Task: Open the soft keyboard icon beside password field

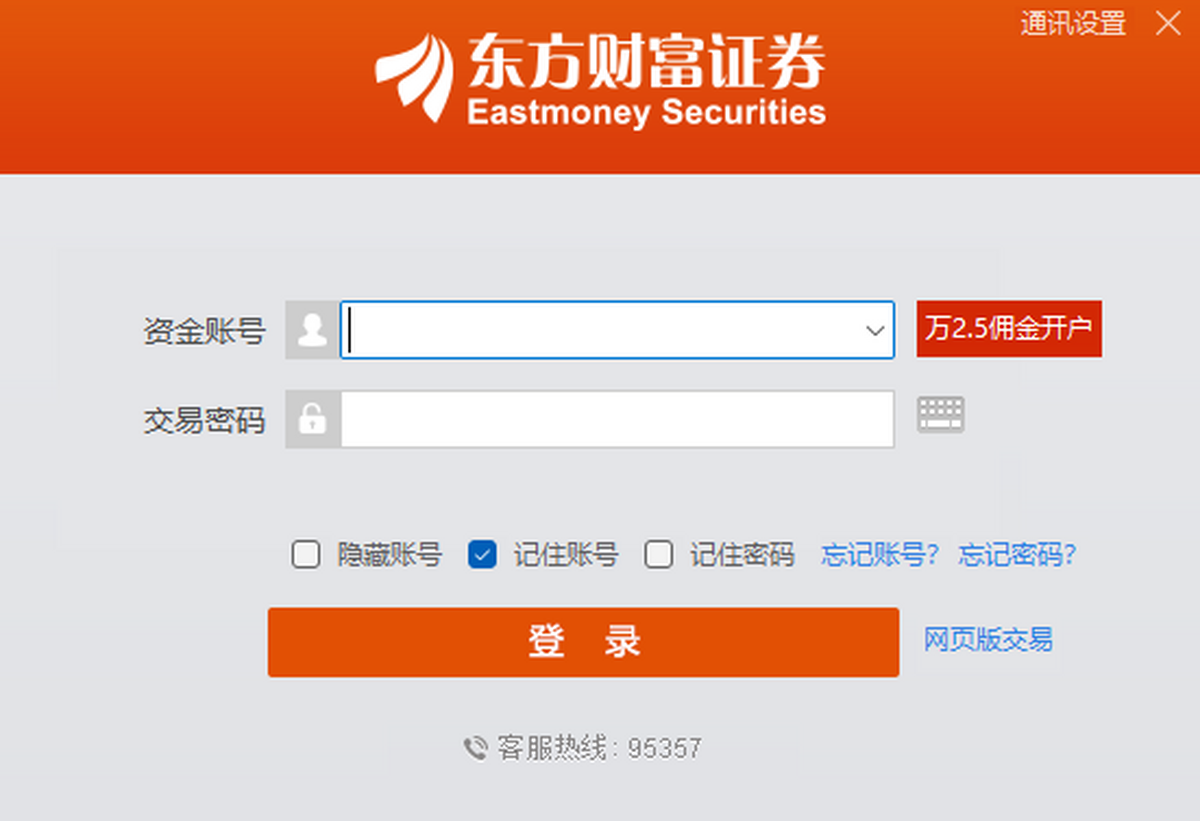Action: coord(941,414)
